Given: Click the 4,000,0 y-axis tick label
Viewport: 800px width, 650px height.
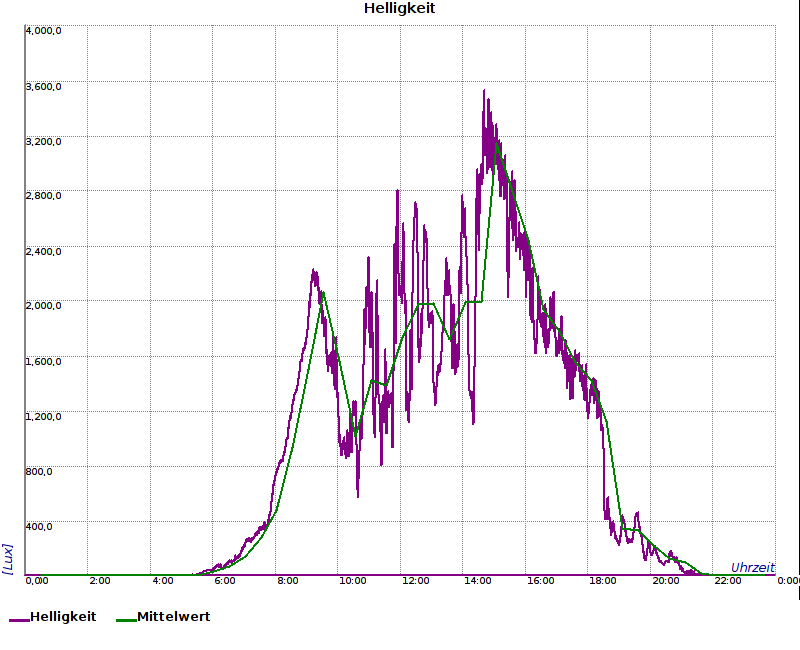Looking at the screenshot, I should 44,31.
